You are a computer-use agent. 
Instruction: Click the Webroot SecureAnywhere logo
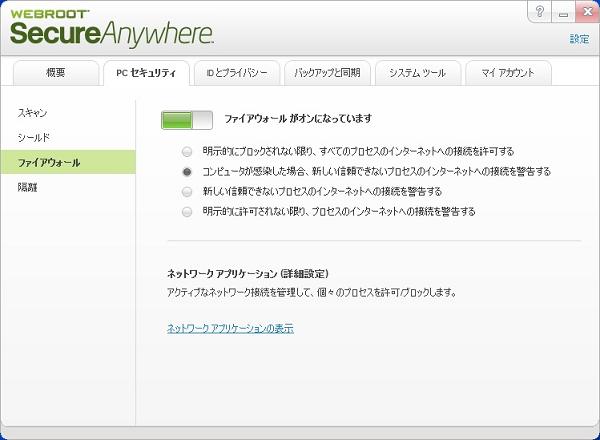pyautogui.click(x=112, y=28)
